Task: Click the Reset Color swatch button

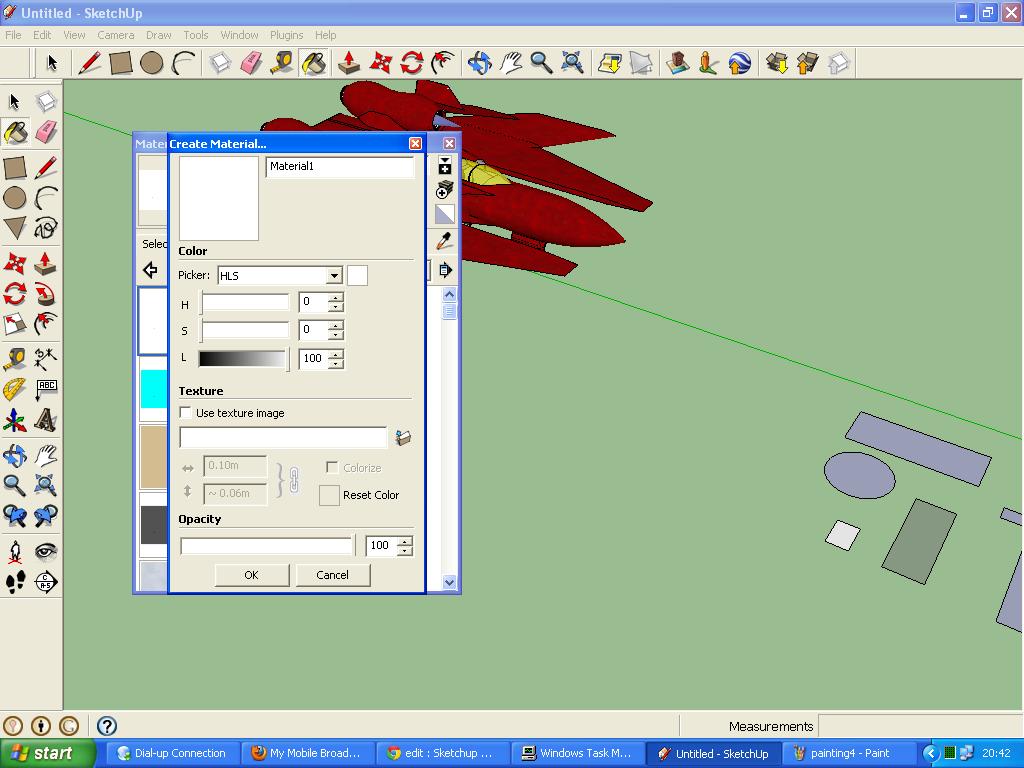Action: tap(329, 495)
